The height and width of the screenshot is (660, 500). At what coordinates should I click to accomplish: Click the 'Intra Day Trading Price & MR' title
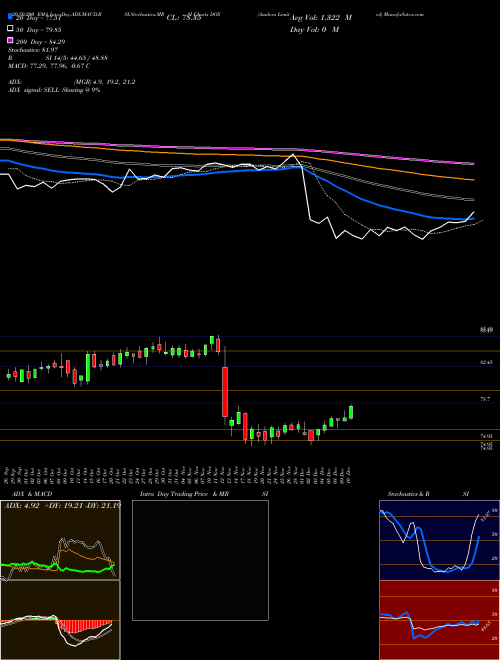[x=184, y=494]
